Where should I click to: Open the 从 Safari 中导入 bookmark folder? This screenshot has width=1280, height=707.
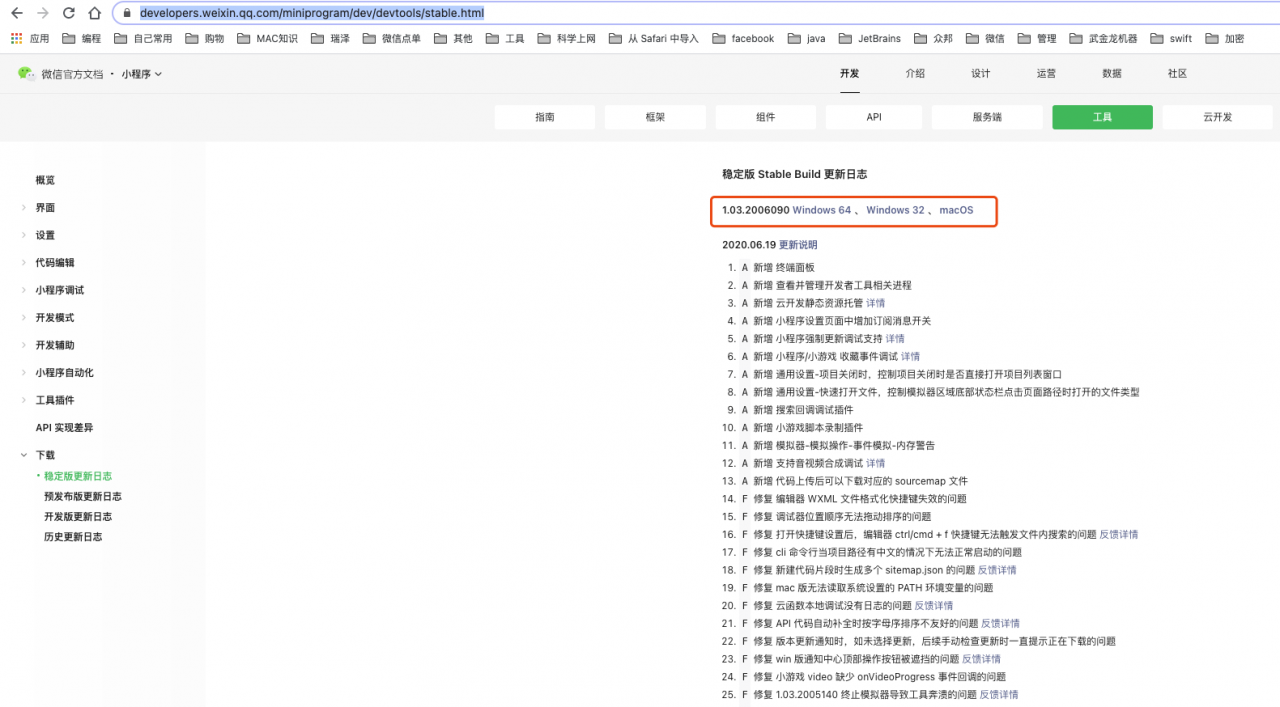coord(653,38)
